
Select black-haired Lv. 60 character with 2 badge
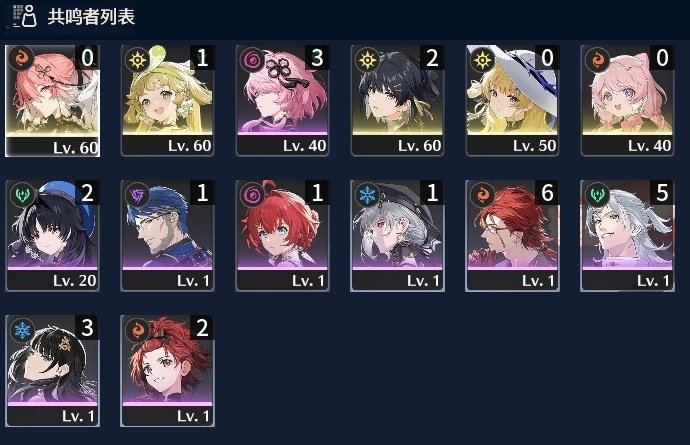tap(397, 100)
